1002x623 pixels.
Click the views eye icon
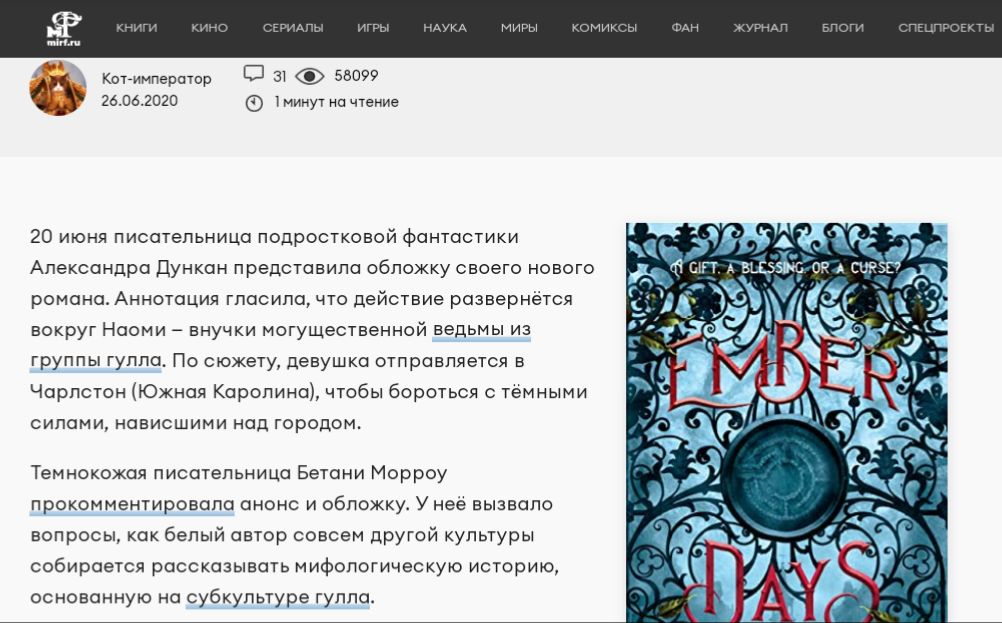coord(310,77)
